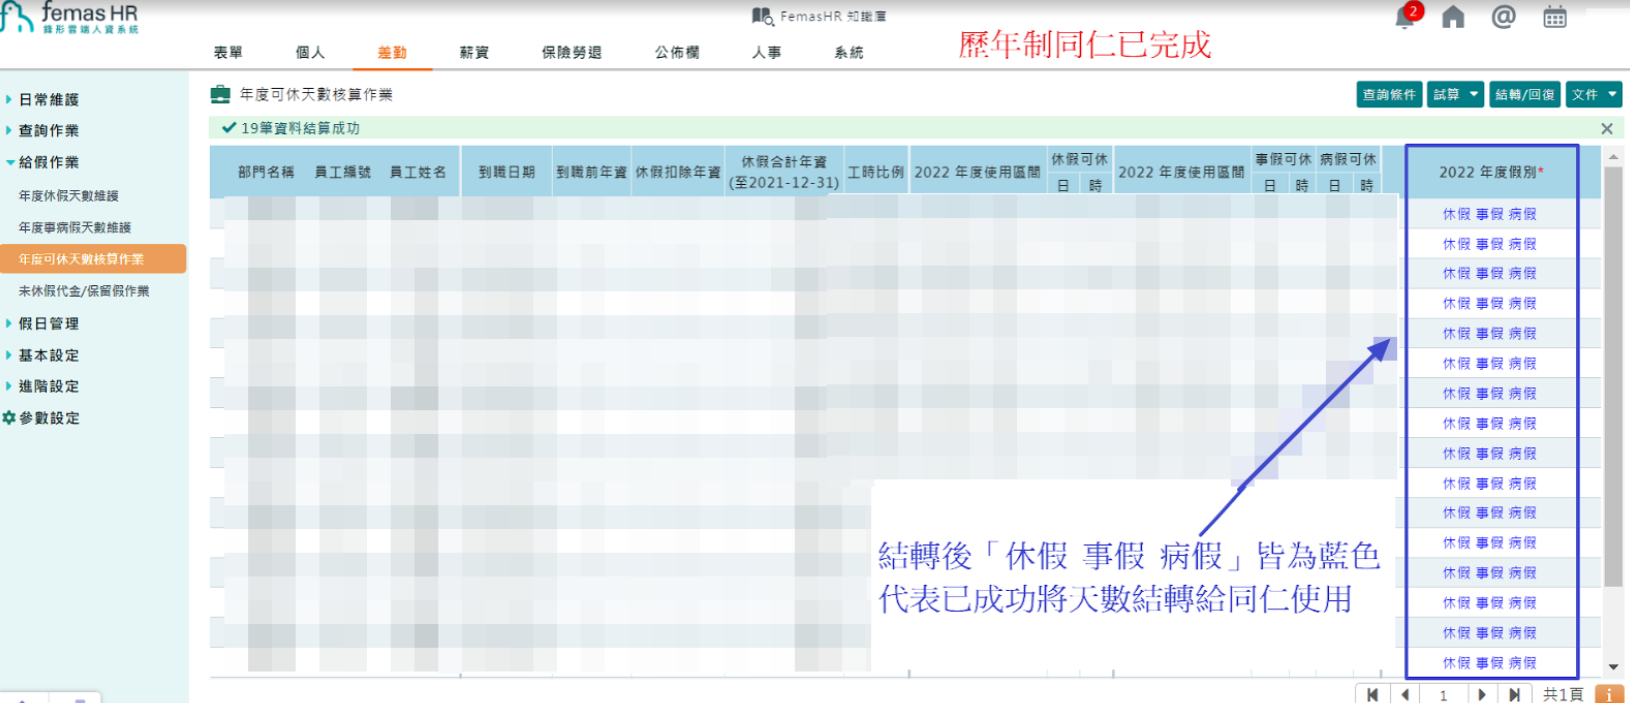
Task: Click the page number 1 field
Action: pos(1443,694)
